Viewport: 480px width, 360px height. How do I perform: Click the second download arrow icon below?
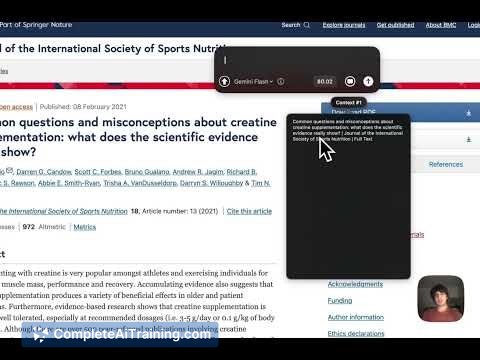pos(468,139)
